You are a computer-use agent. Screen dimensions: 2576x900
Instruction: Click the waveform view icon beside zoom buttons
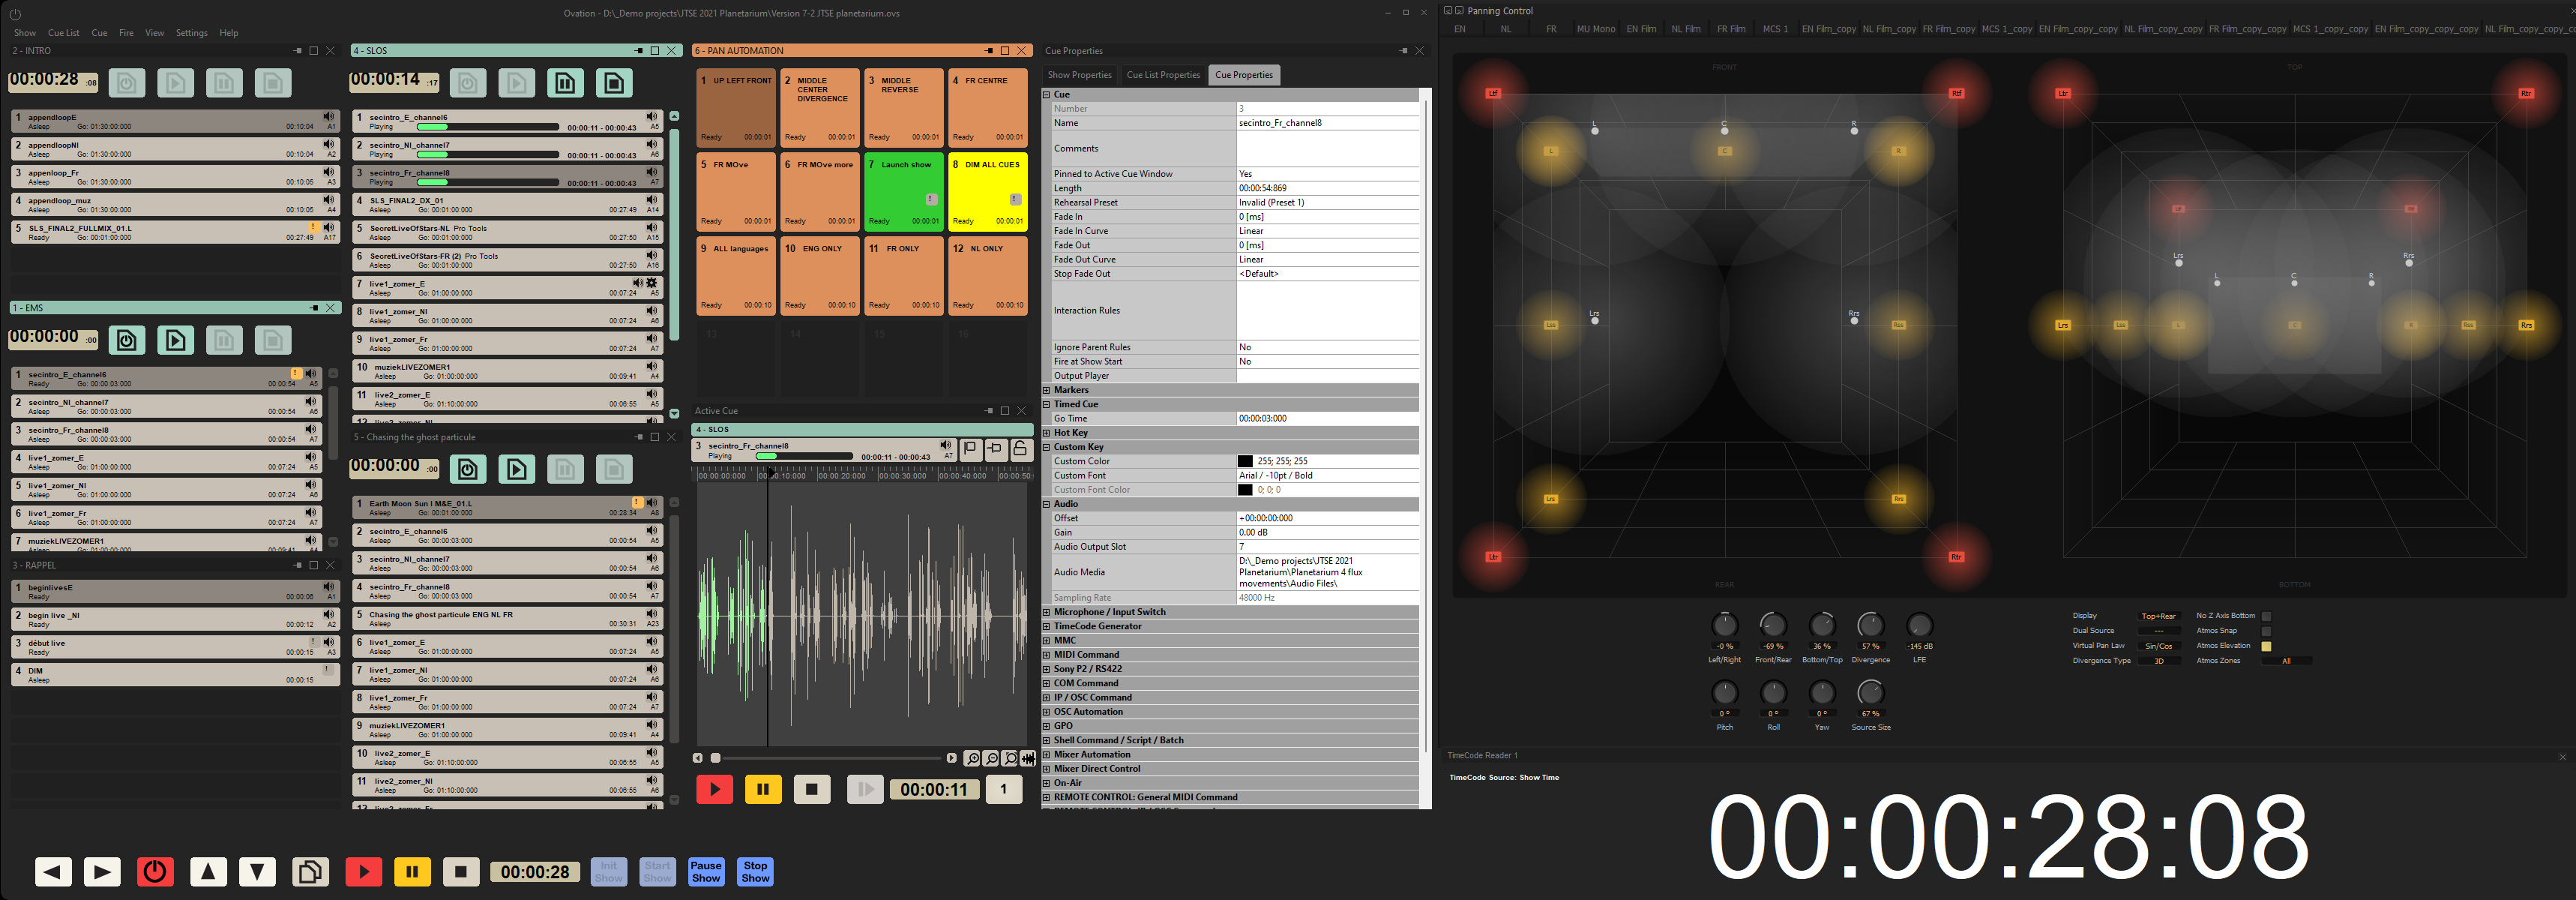pos(1028,759)
